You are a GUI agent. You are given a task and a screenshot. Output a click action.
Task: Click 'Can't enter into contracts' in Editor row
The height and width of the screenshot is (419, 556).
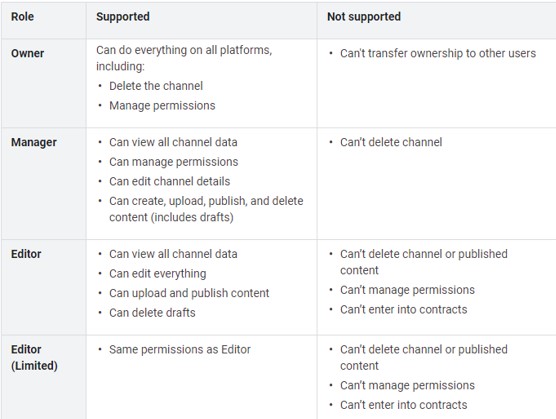coord(404,309)
